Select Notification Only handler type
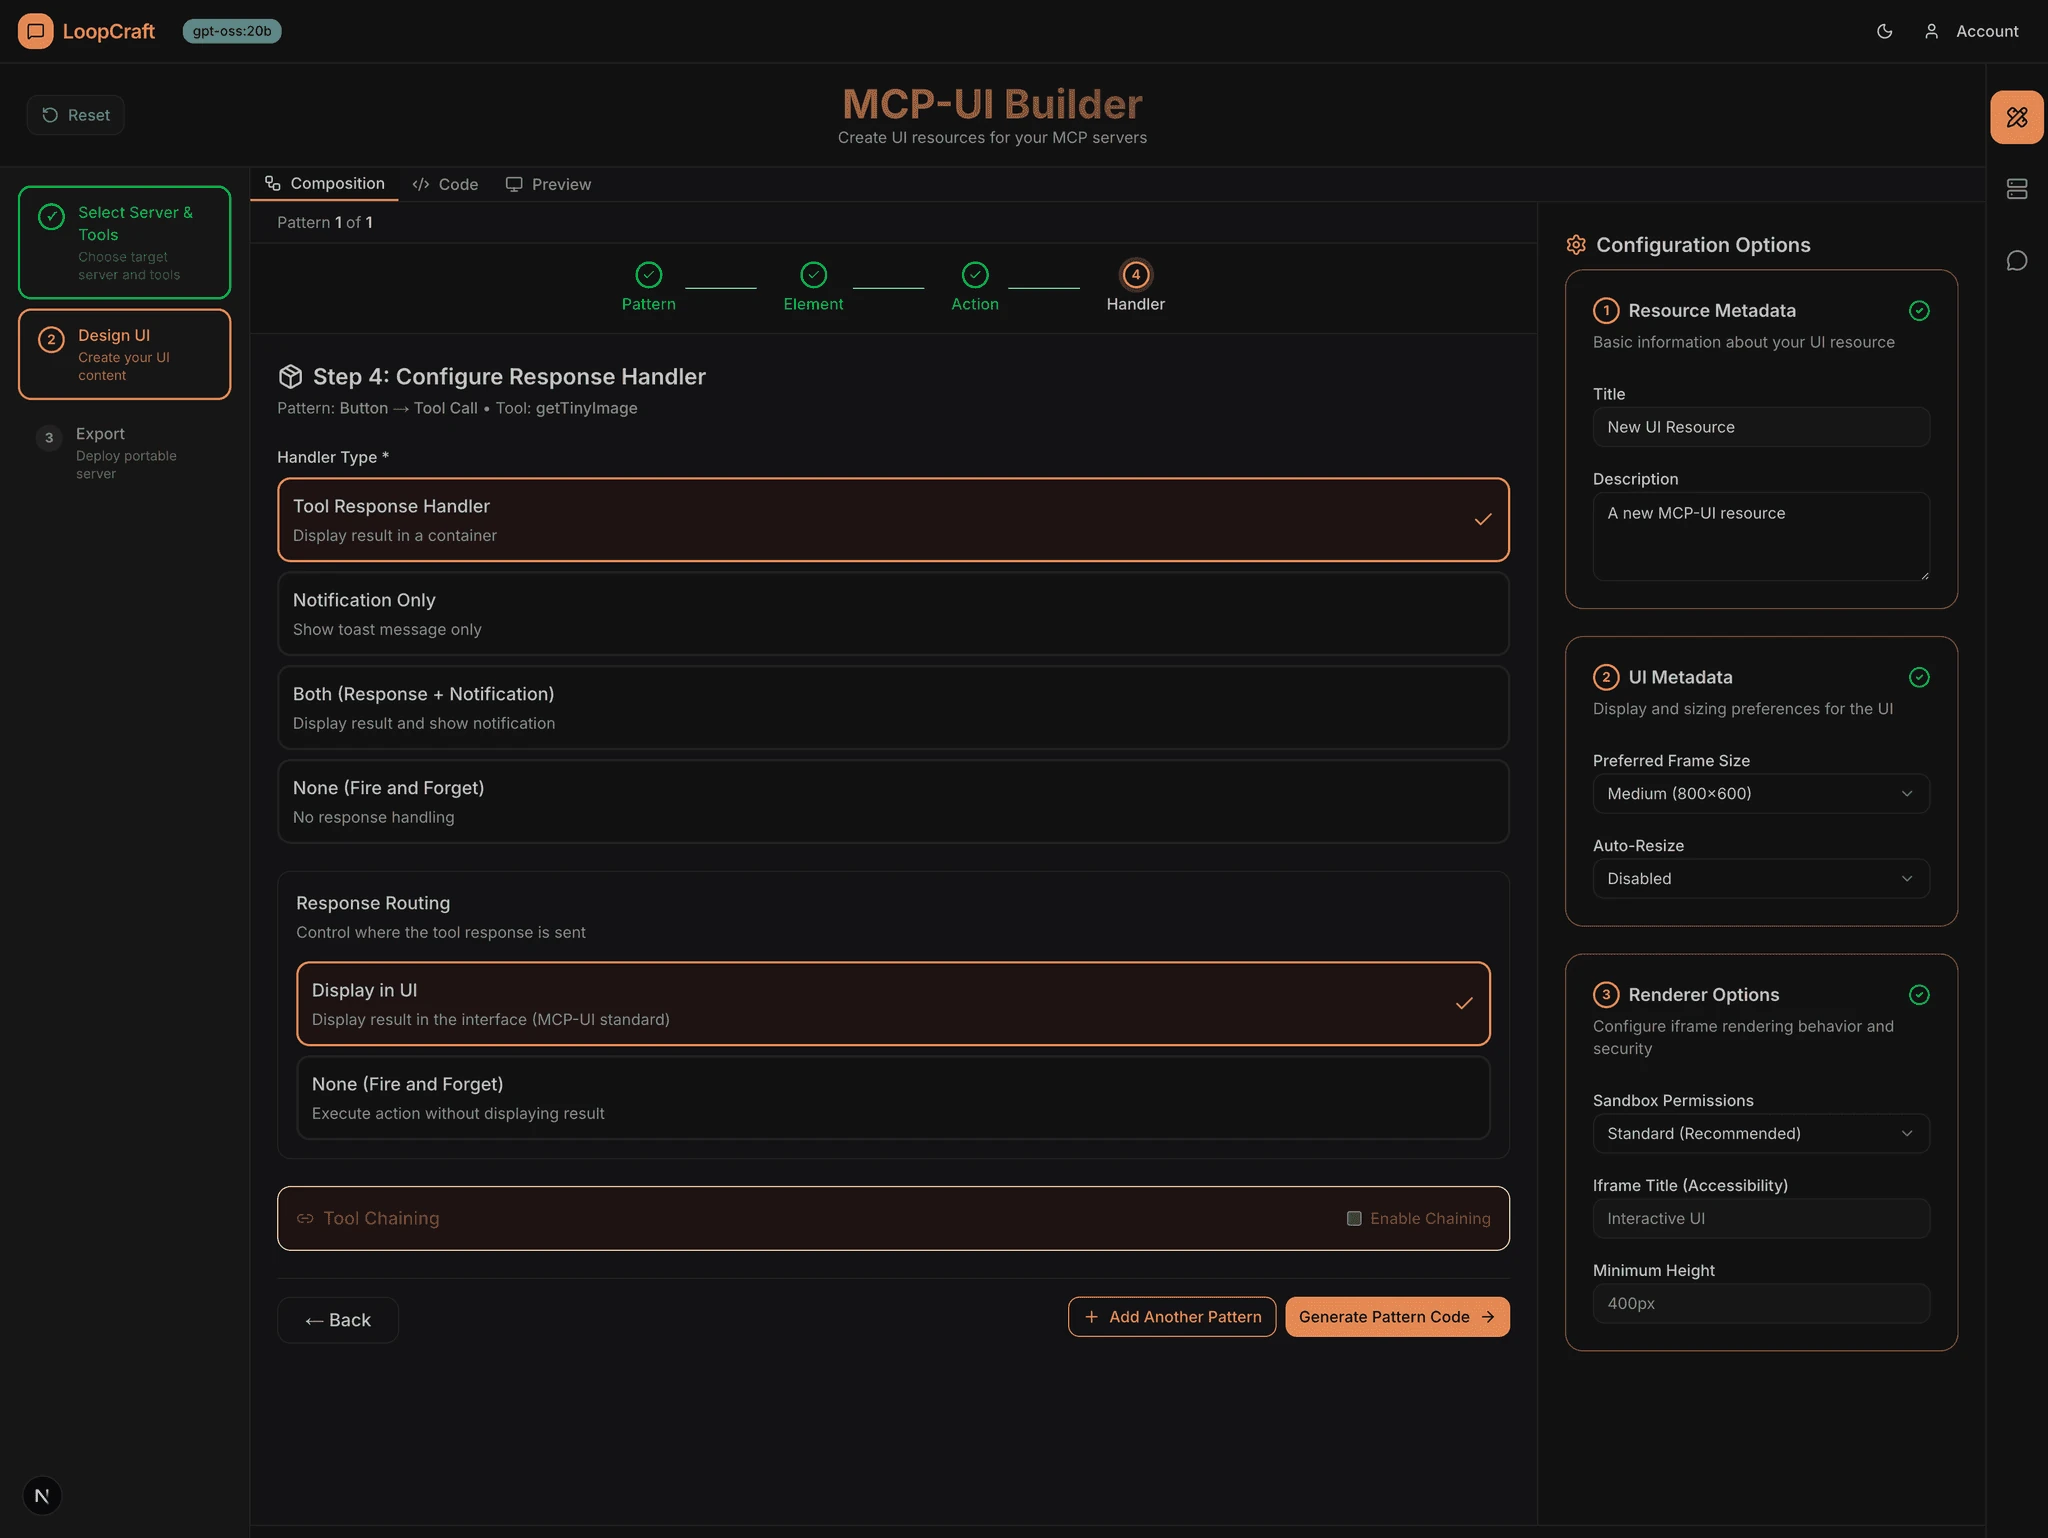This screenshot has width=2048, height=1538. 893,614
